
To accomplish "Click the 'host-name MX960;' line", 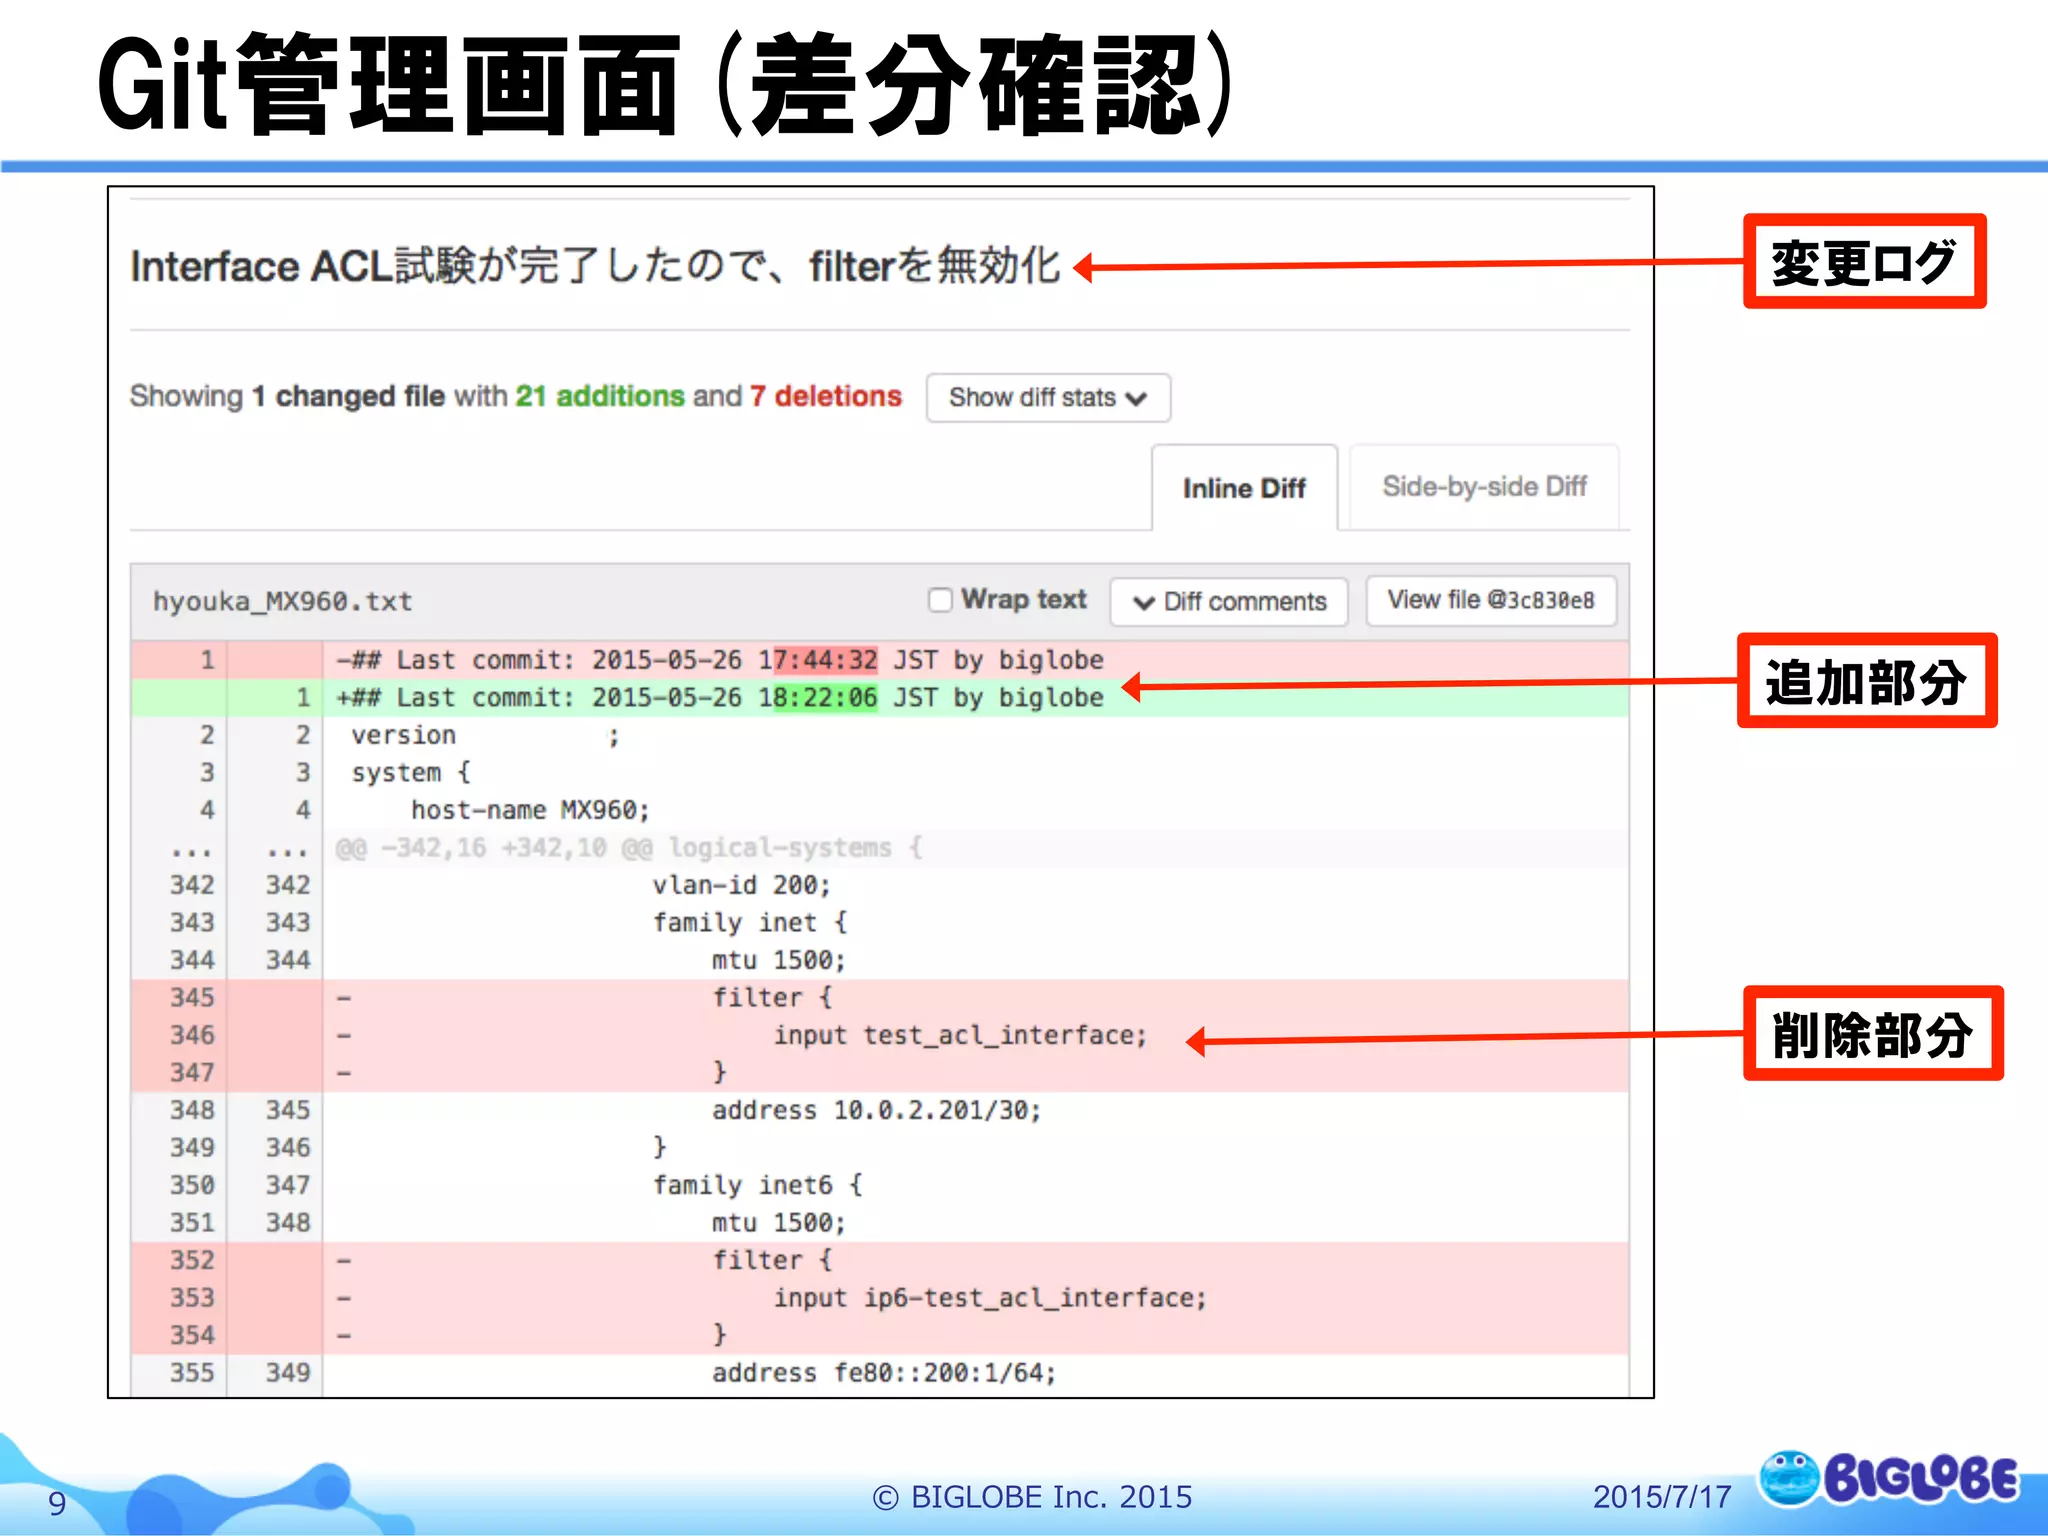I will pyautogui.click(x=880, y=810).
